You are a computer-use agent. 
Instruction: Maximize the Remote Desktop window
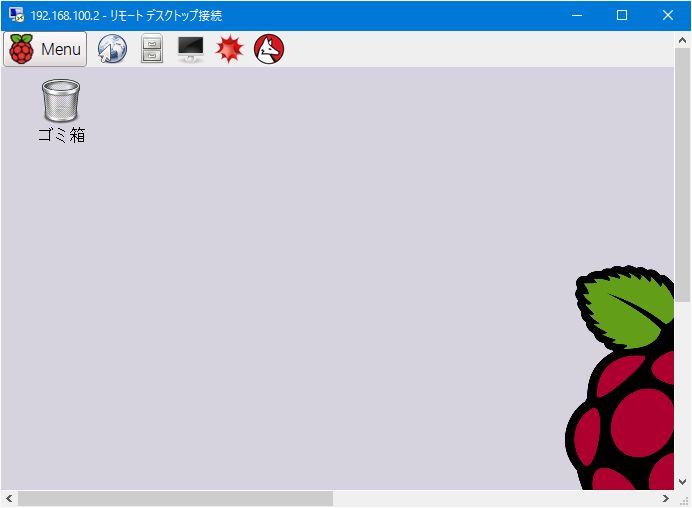(x=622, y=15)
